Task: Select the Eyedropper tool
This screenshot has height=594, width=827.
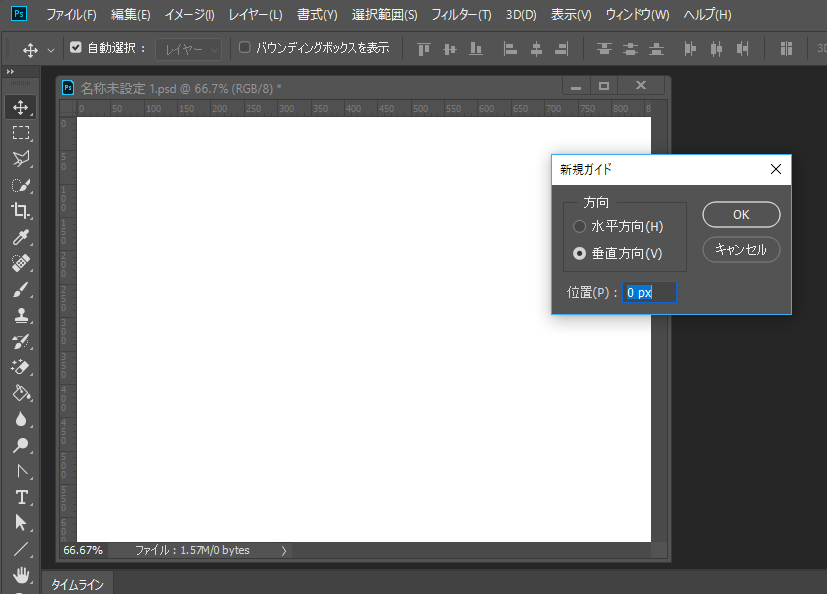Action: (21, 237)
